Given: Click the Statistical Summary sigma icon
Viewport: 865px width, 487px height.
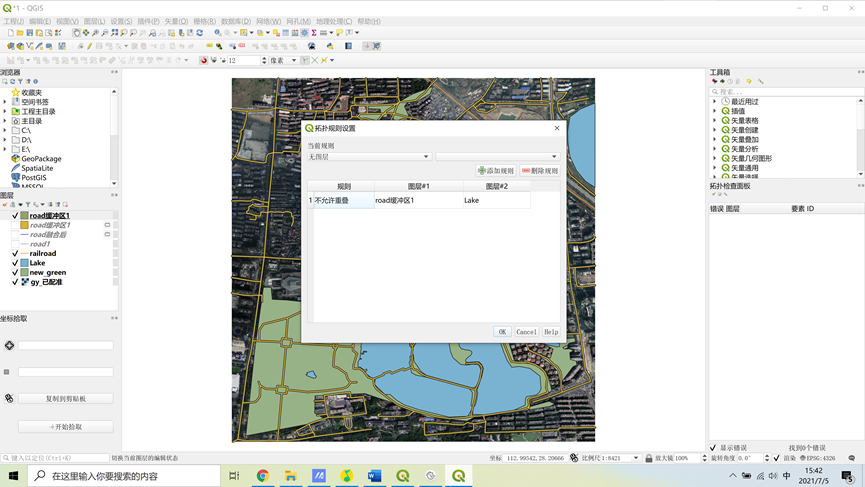Looking at the screenshot, I should (x=314, y=33).
